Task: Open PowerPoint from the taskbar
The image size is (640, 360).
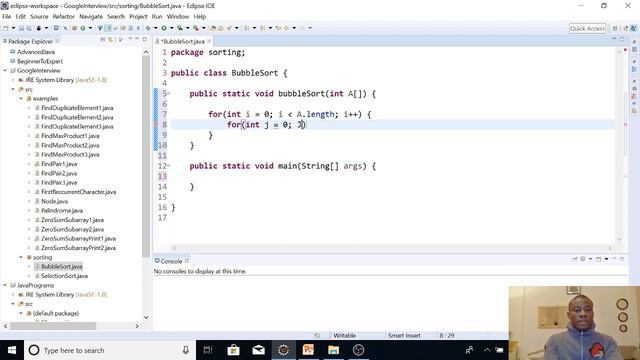Action: point(308,350)
